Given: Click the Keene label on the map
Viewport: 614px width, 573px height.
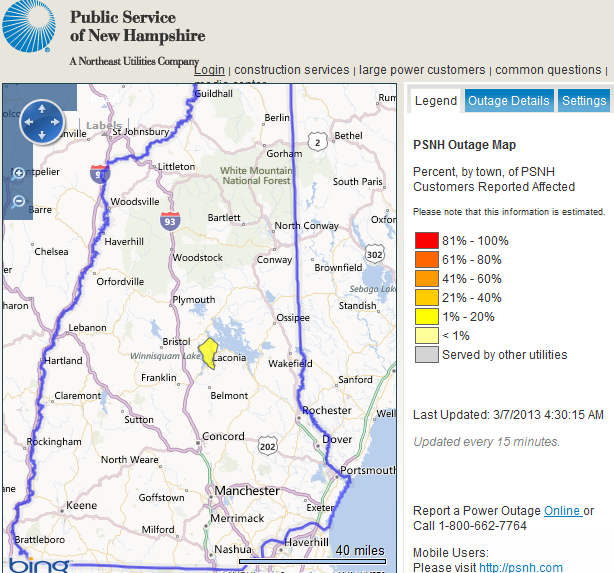Looking at the screenshot, I should click(81, 505).
